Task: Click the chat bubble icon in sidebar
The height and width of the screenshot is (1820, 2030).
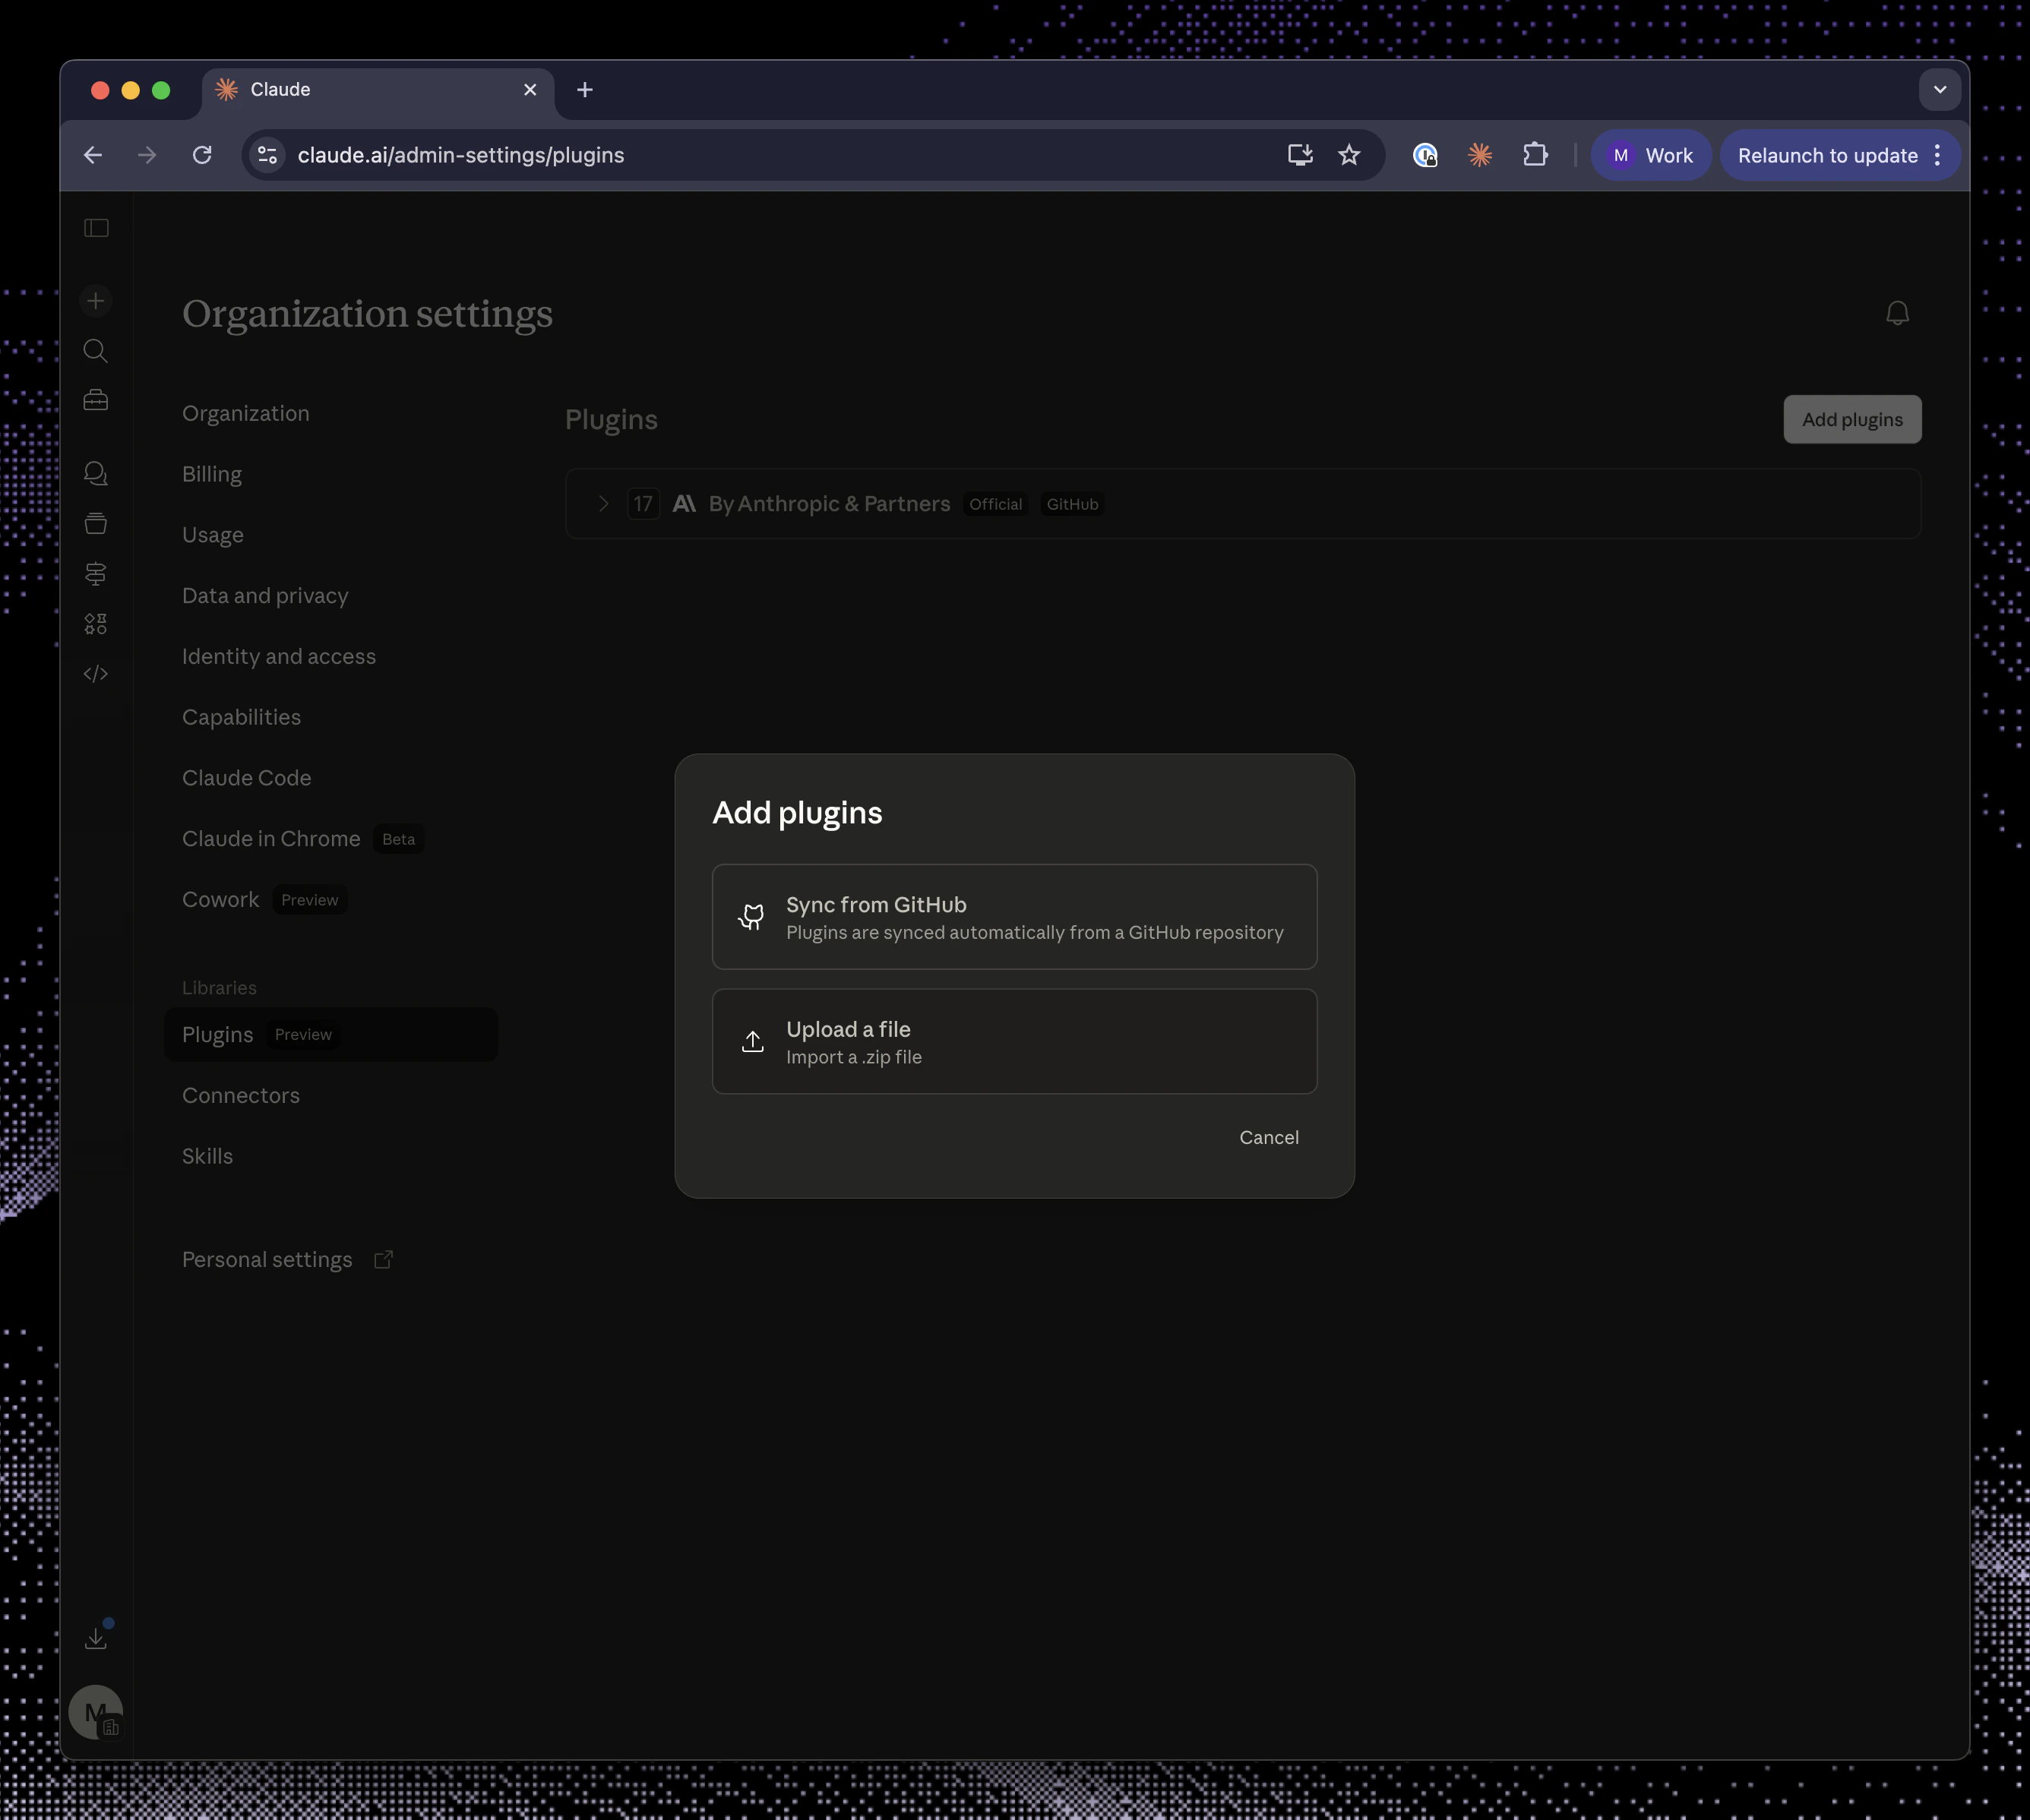Action: [x=95, y=473]
